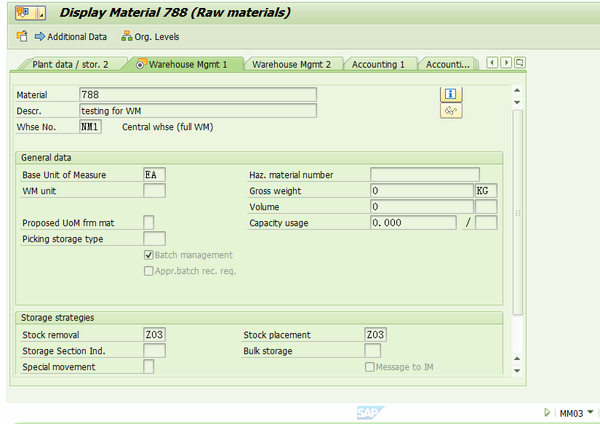This screenshot has width=600, height=424.
Task: Open the tab list selector icon
Action: 520,62
